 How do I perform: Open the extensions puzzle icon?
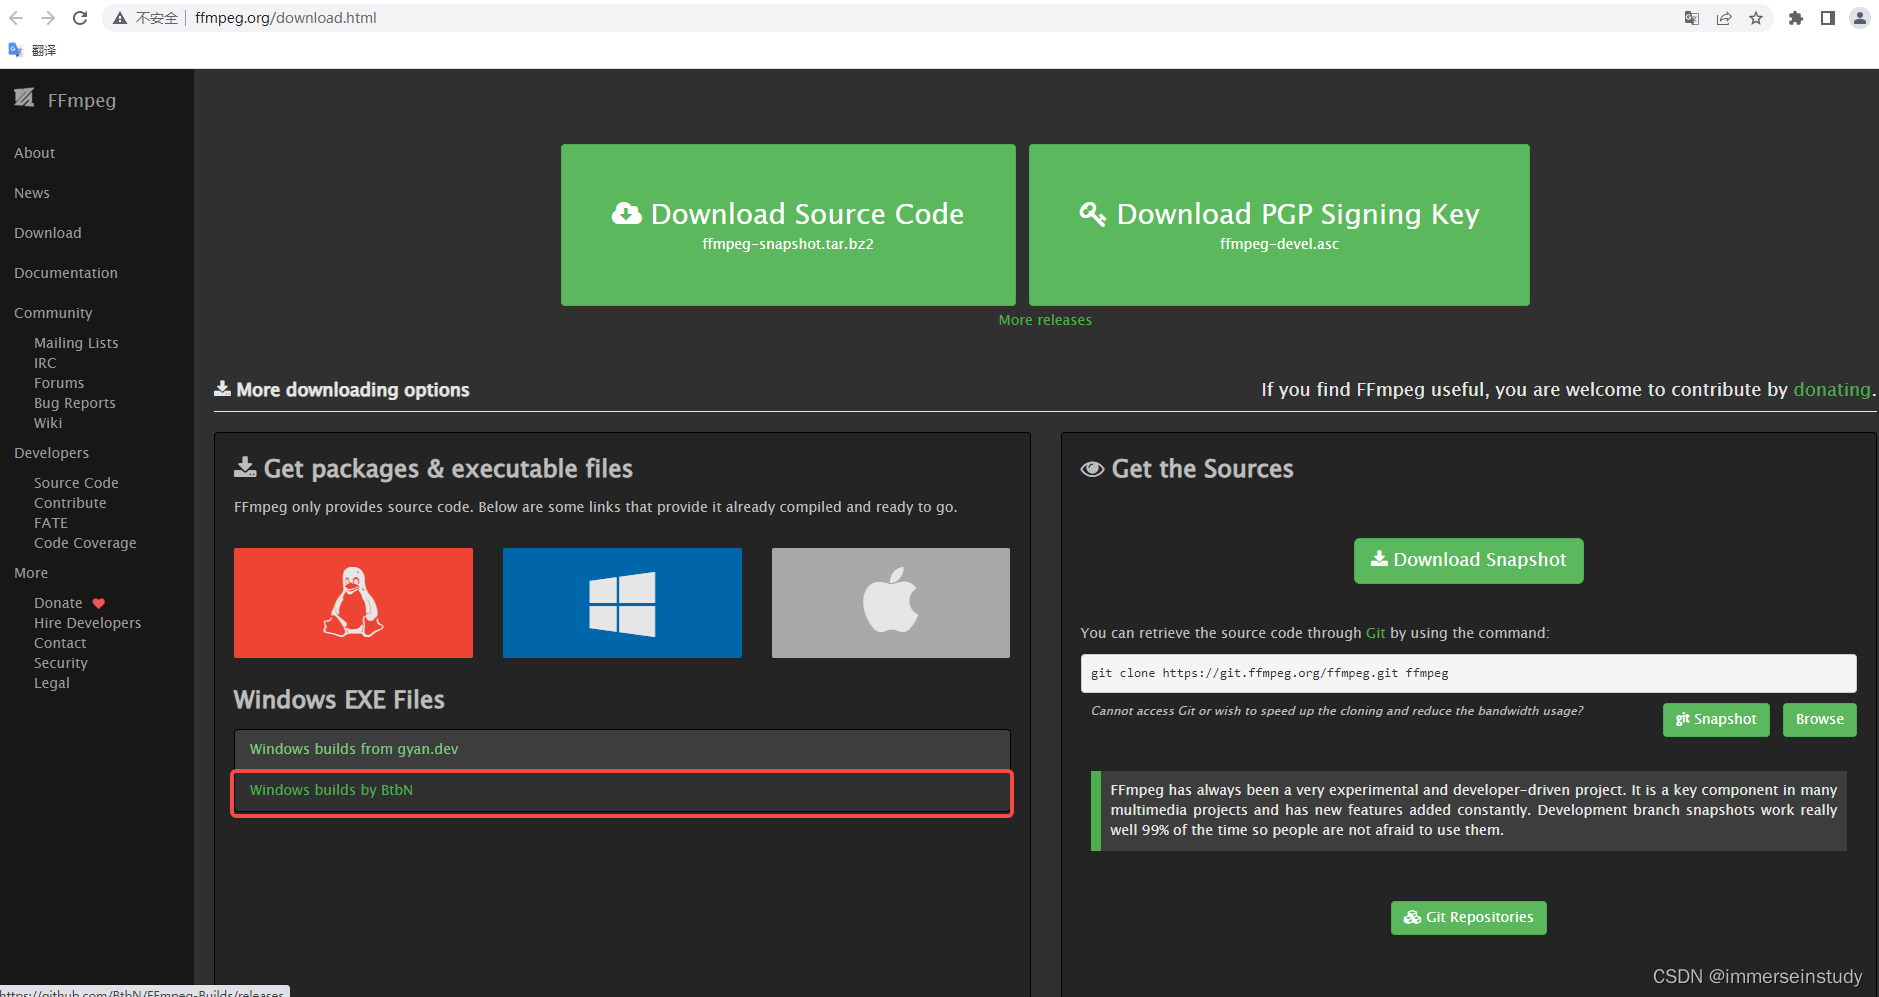1796,18
